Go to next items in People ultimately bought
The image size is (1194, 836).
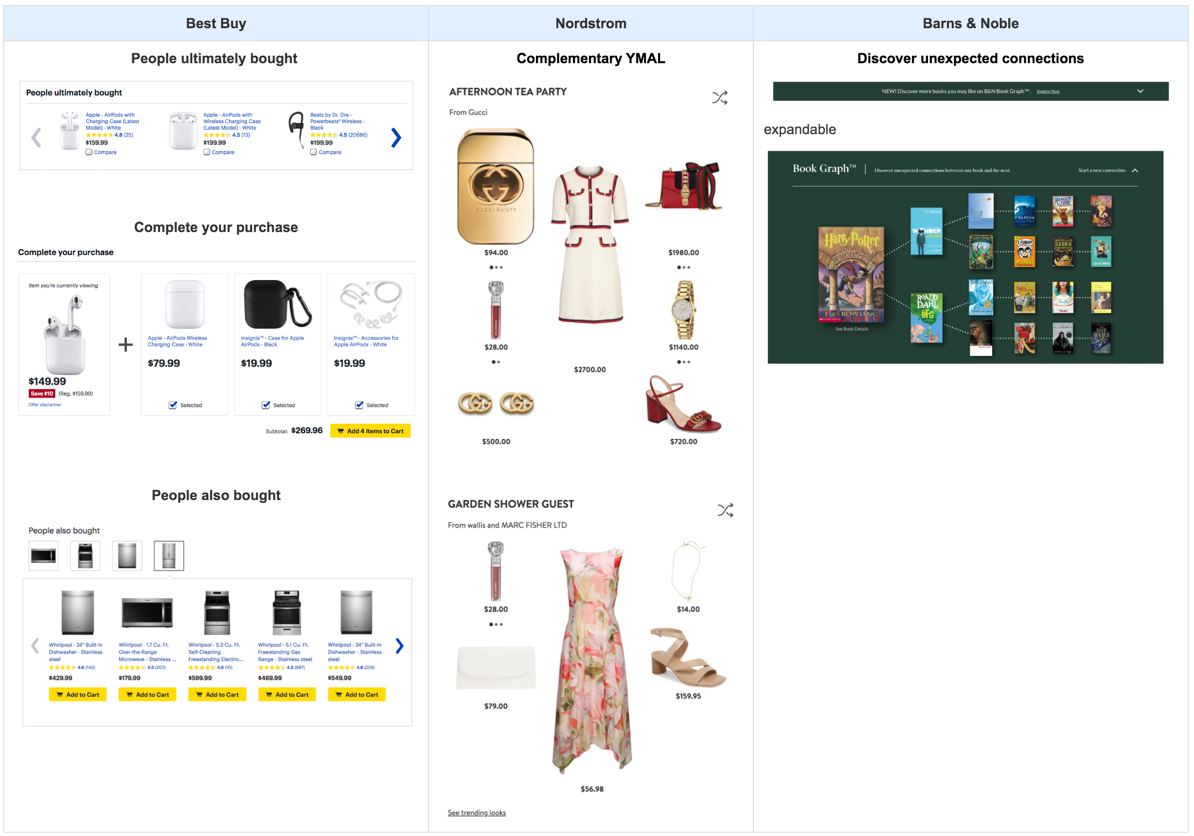396,138
